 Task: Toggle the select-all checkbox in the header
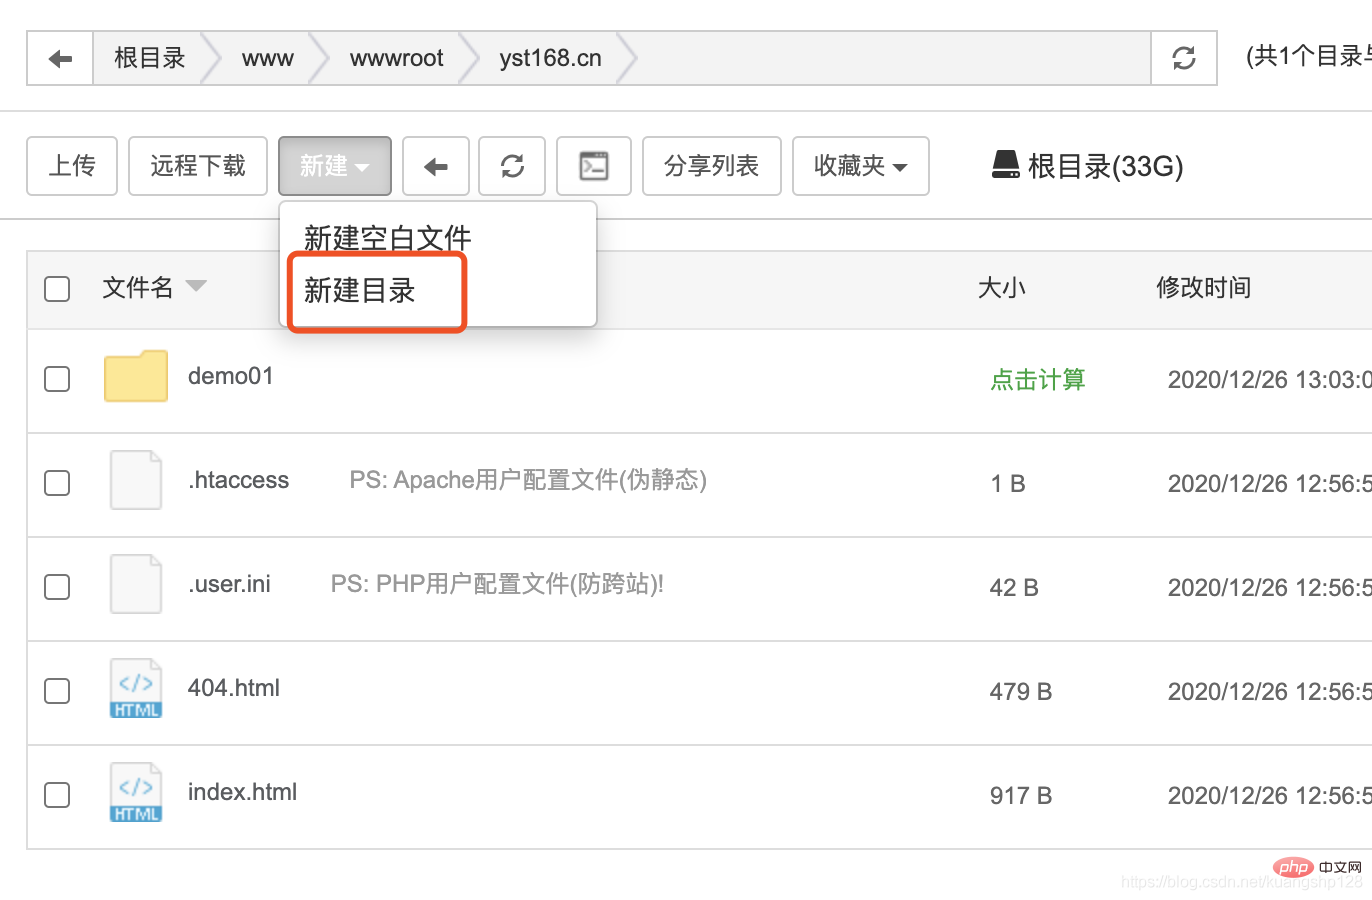coord(57,289)
